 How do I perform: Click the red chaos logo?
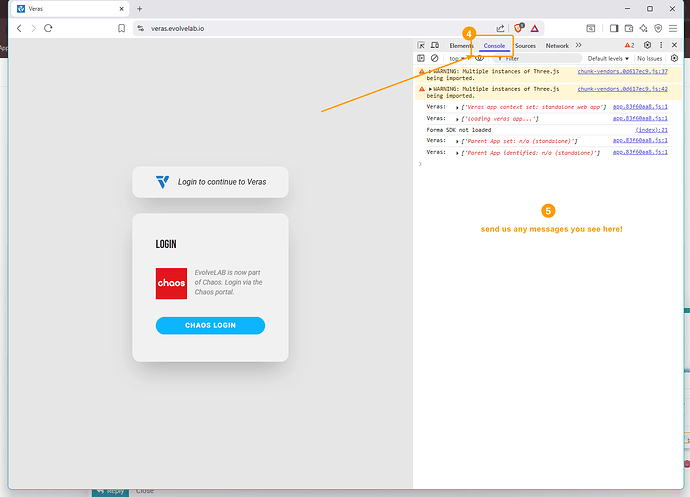coord(171,283)
